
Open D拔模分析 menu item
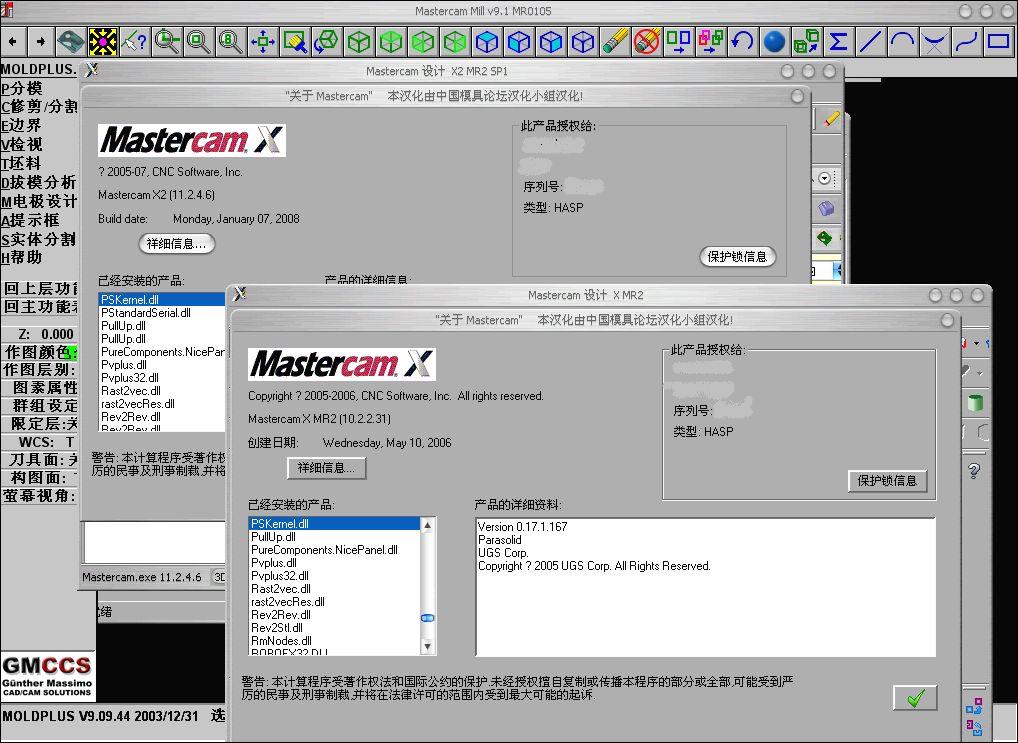[38, 183]
